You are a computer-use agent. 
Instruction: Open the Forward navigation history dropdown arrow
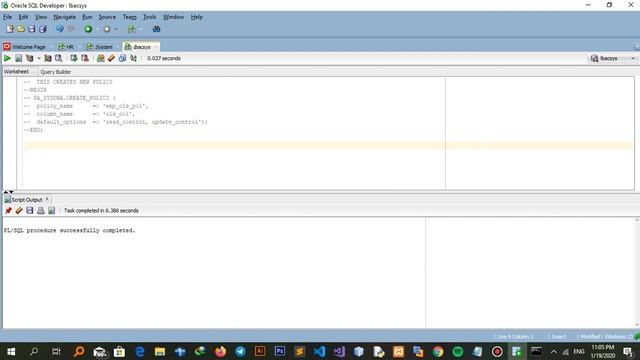(116, 29)
